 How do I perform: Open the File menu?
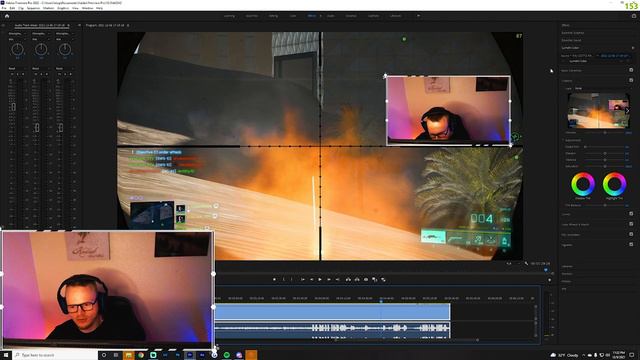click(x=4, y=8)
